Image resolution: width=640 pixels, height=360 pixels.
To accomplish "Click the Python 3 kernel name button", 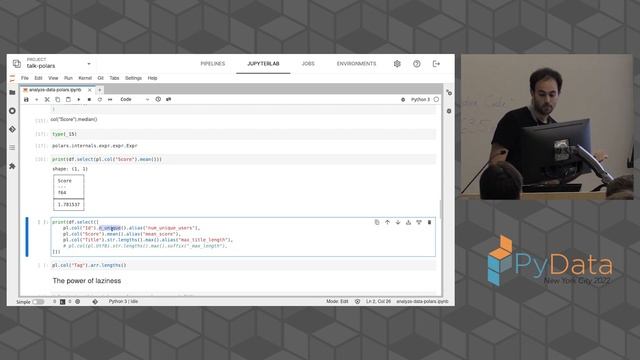I will point(420,100).
